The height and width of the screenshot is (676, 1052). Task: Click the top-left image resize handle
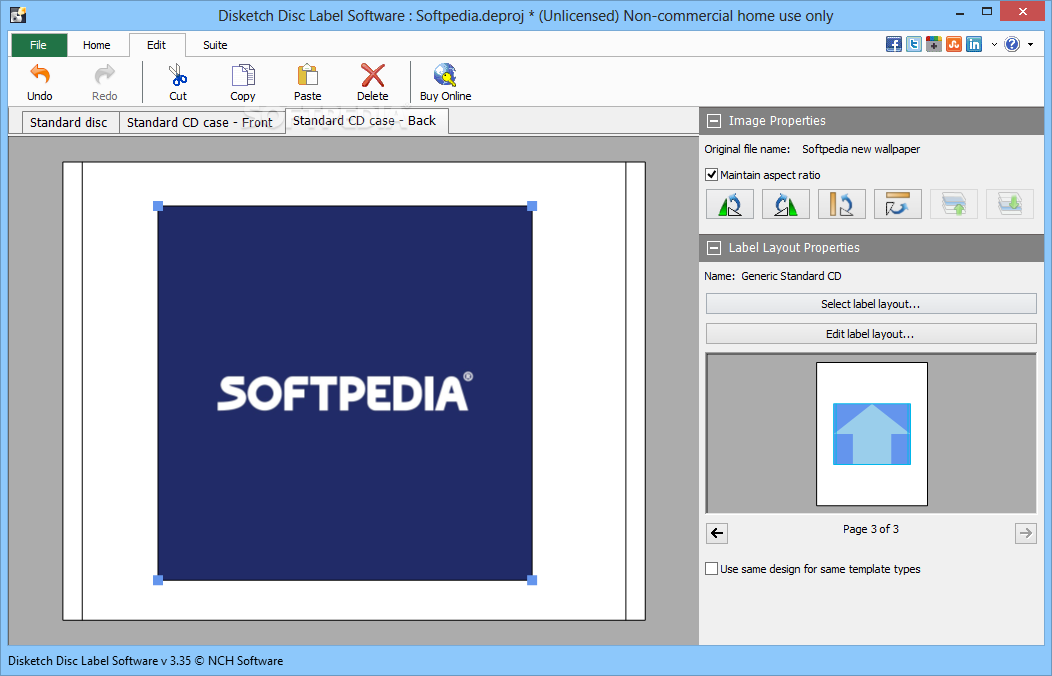click(x=158, y=206)
